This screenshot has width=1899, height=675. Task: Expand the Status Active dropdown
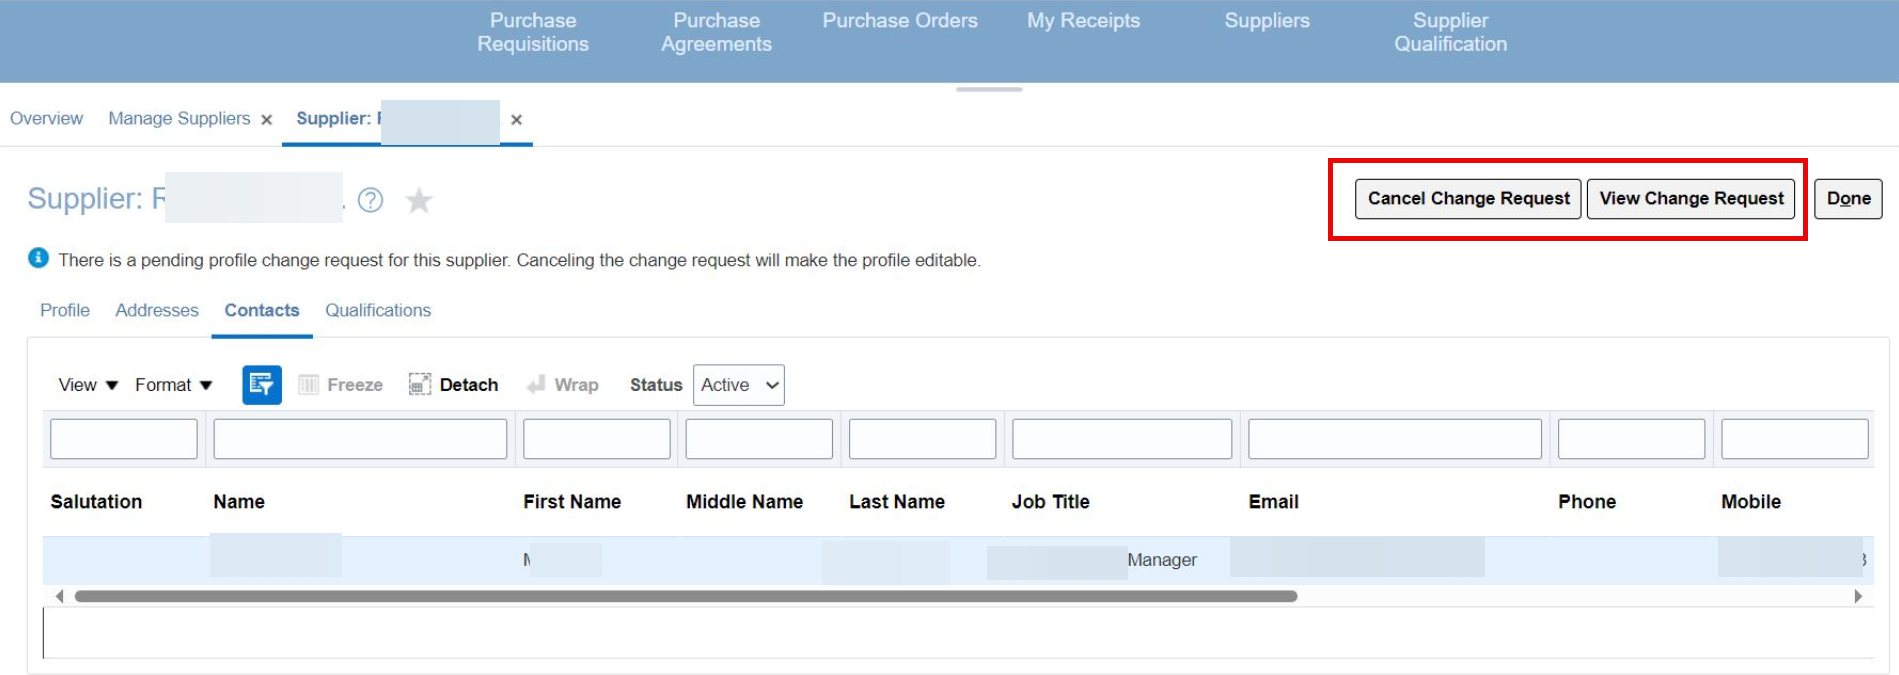[739, 385]
